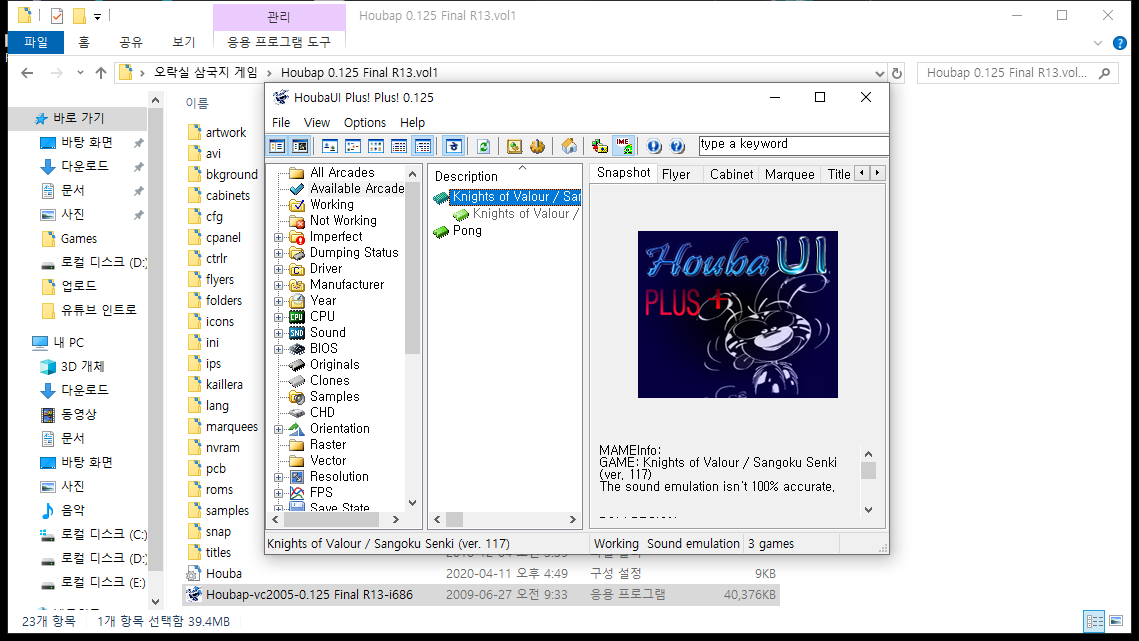This screenshot has height=641, width=1139.
Task: Click the Samples speaker folder icon
Action: [x=296, y=396]
